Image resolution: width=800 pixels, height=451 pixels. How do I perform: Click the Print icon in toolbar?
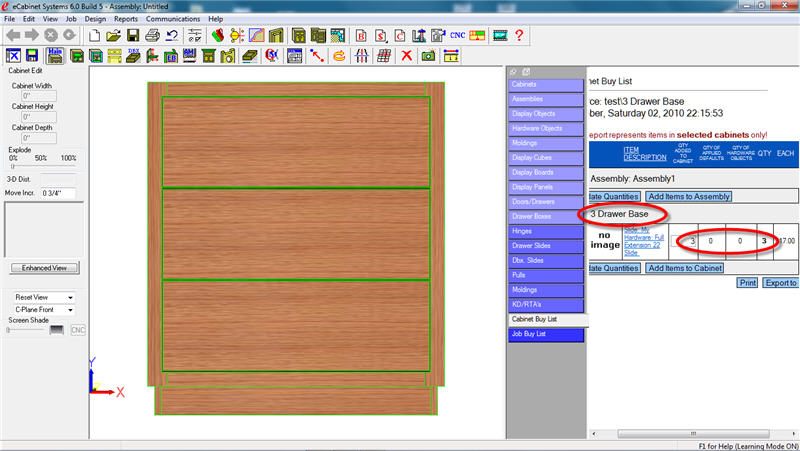tap(153, 35)
